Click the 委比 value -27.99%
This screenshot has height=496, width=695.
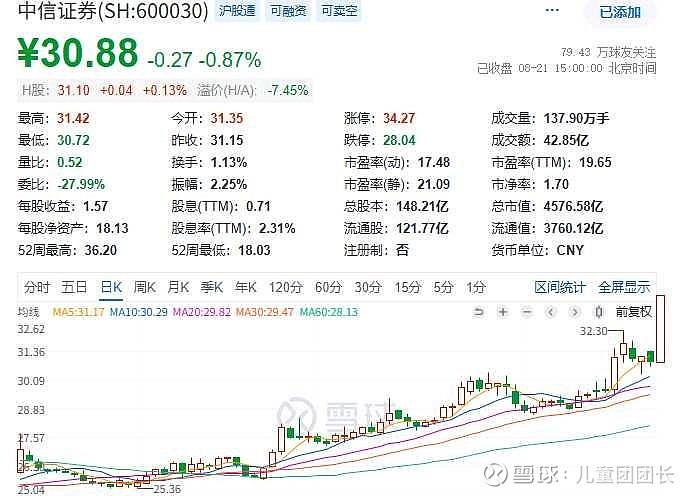(81, 184)
